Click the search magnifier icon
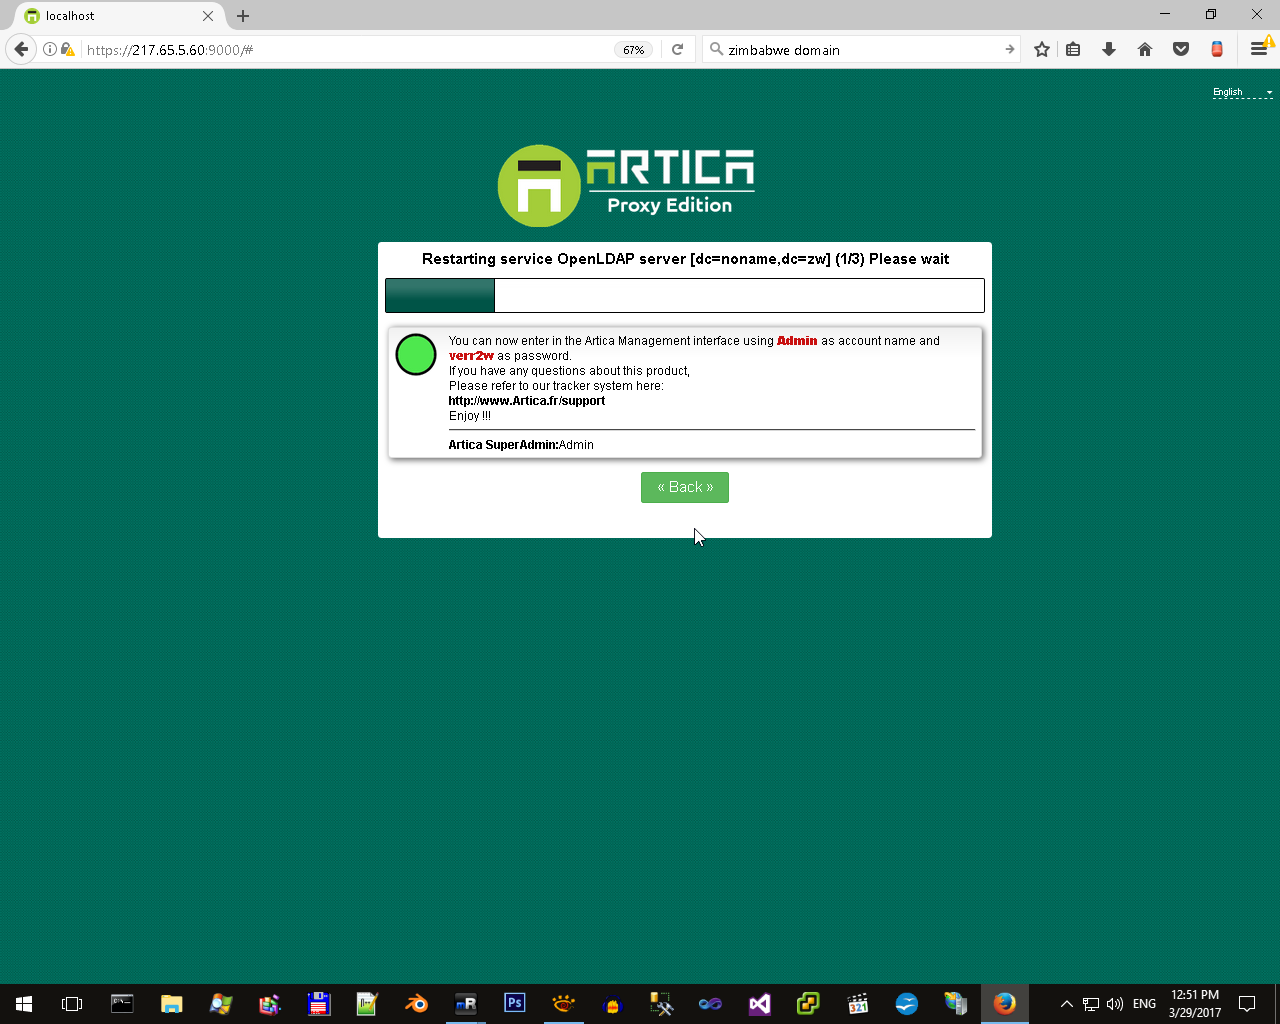 click(x=716, y=49)
